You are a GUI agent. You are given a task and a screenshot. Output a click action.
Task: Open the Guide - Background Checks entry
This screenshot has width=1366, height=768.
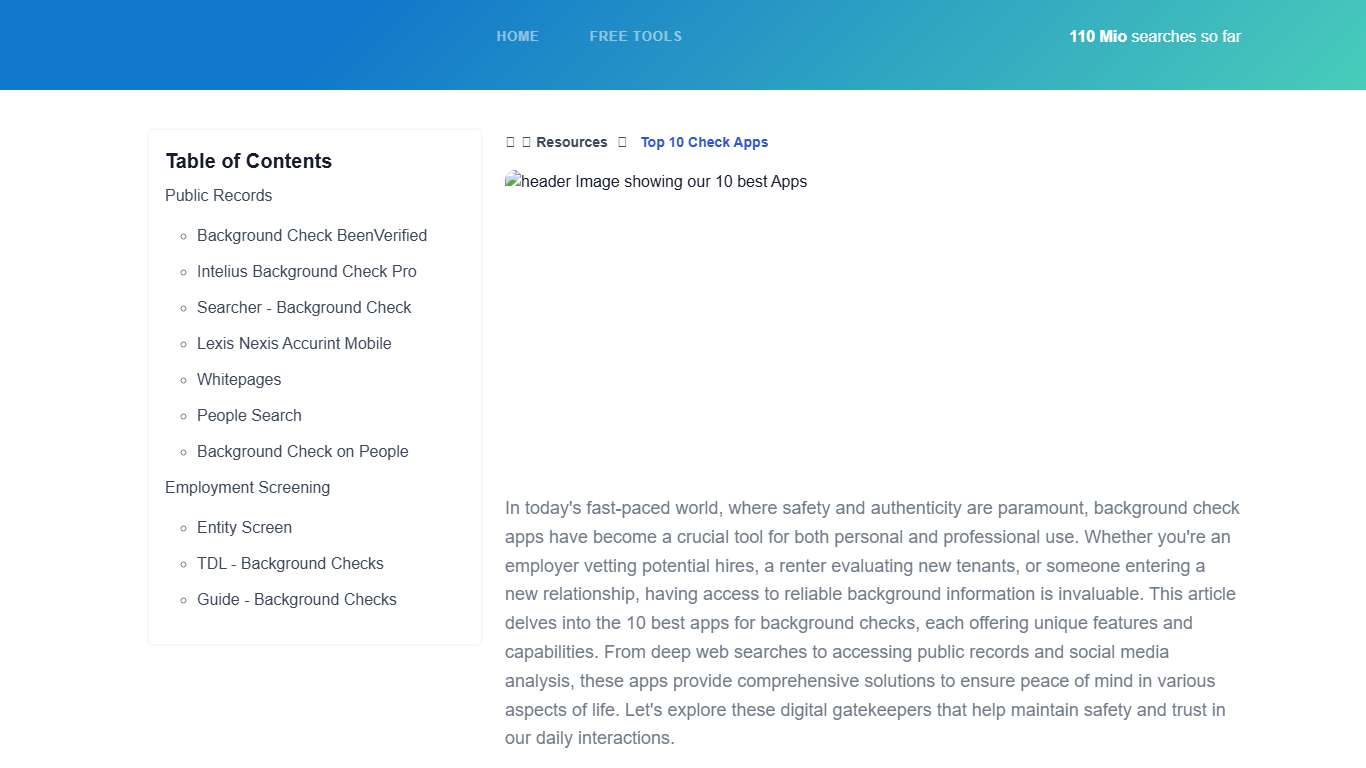(x=297, y=599)
